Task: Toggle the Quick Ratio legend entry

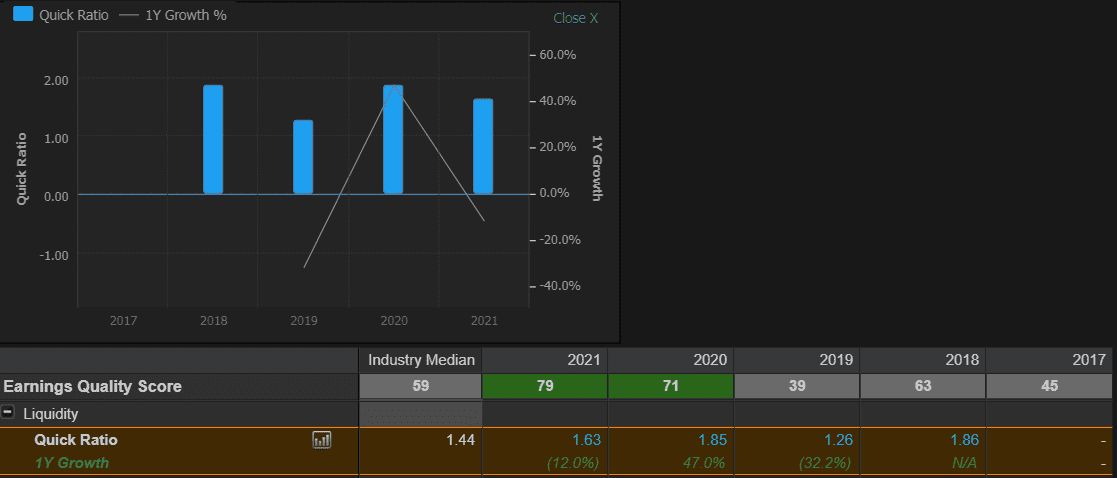Action: click(x=74, y=15)
